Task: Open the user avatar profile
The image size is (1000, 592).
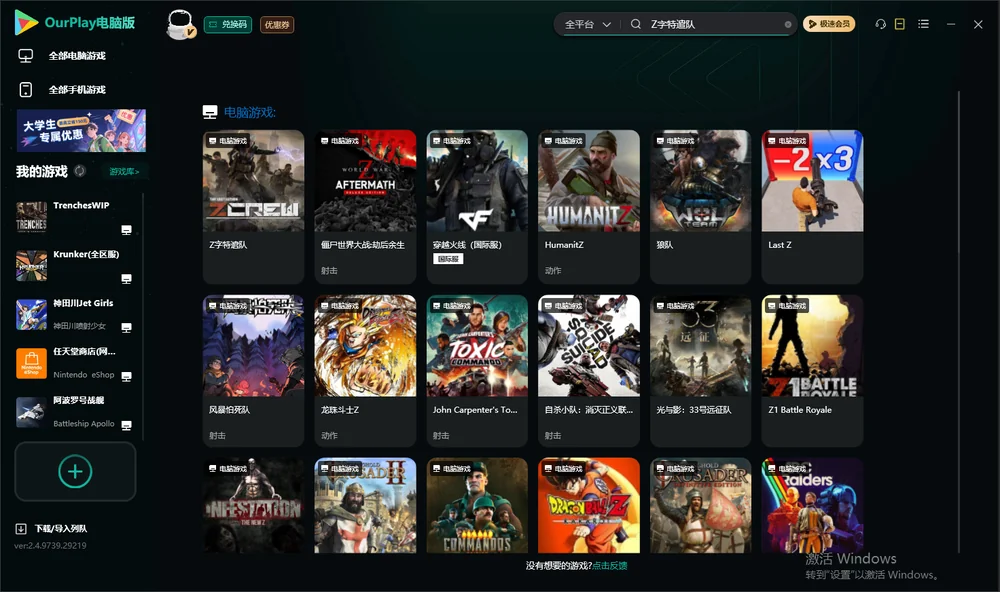Action: pyautogui.click(x=180, y=25)
